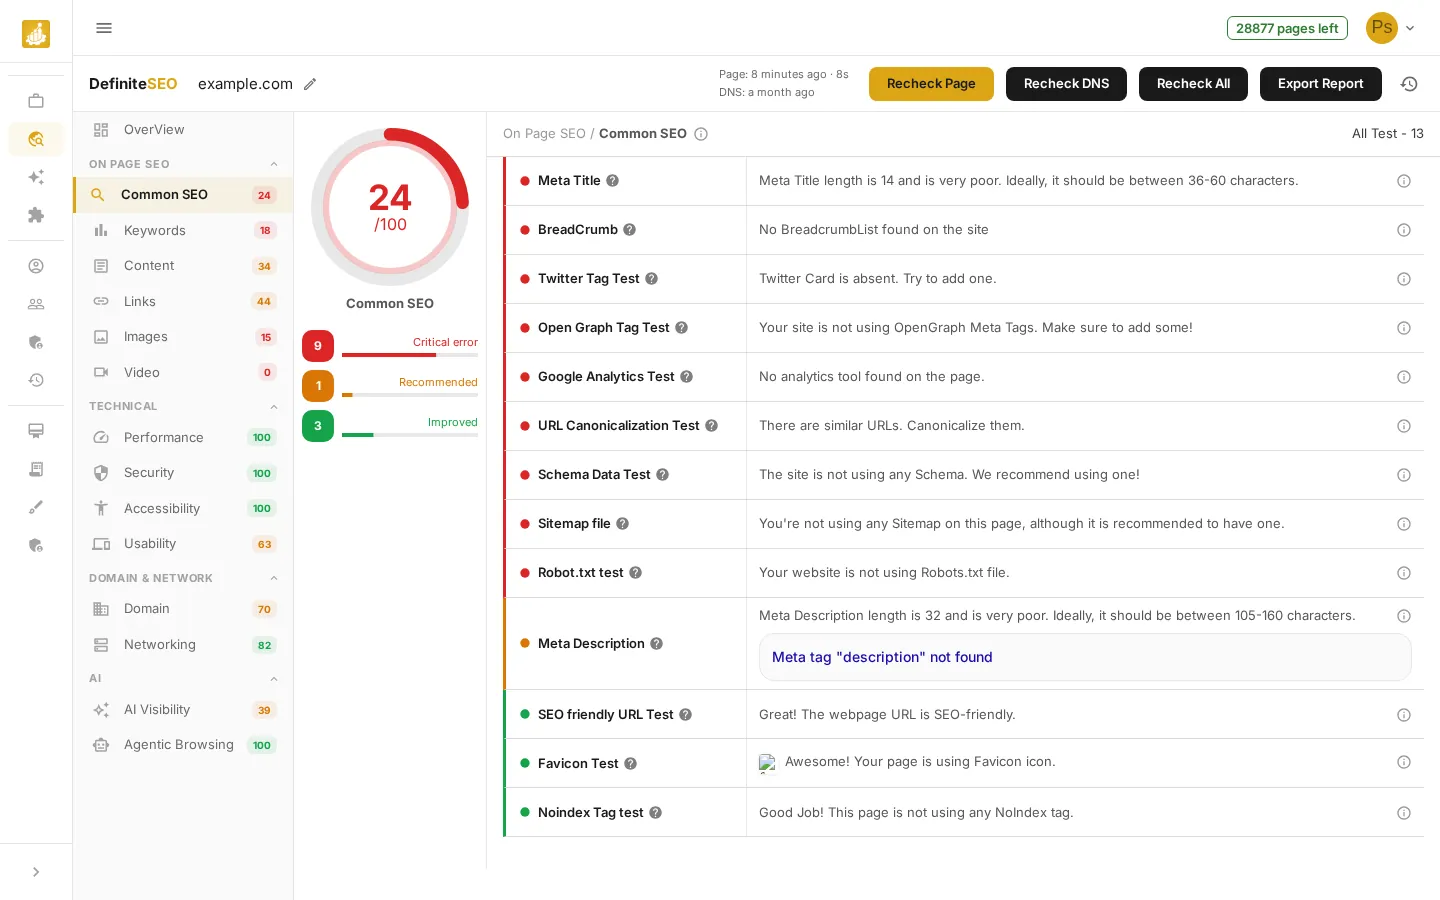This screenshot has height=900, width=1440.
Task: Click the Export Report button
Action: tap(1320, 84)
